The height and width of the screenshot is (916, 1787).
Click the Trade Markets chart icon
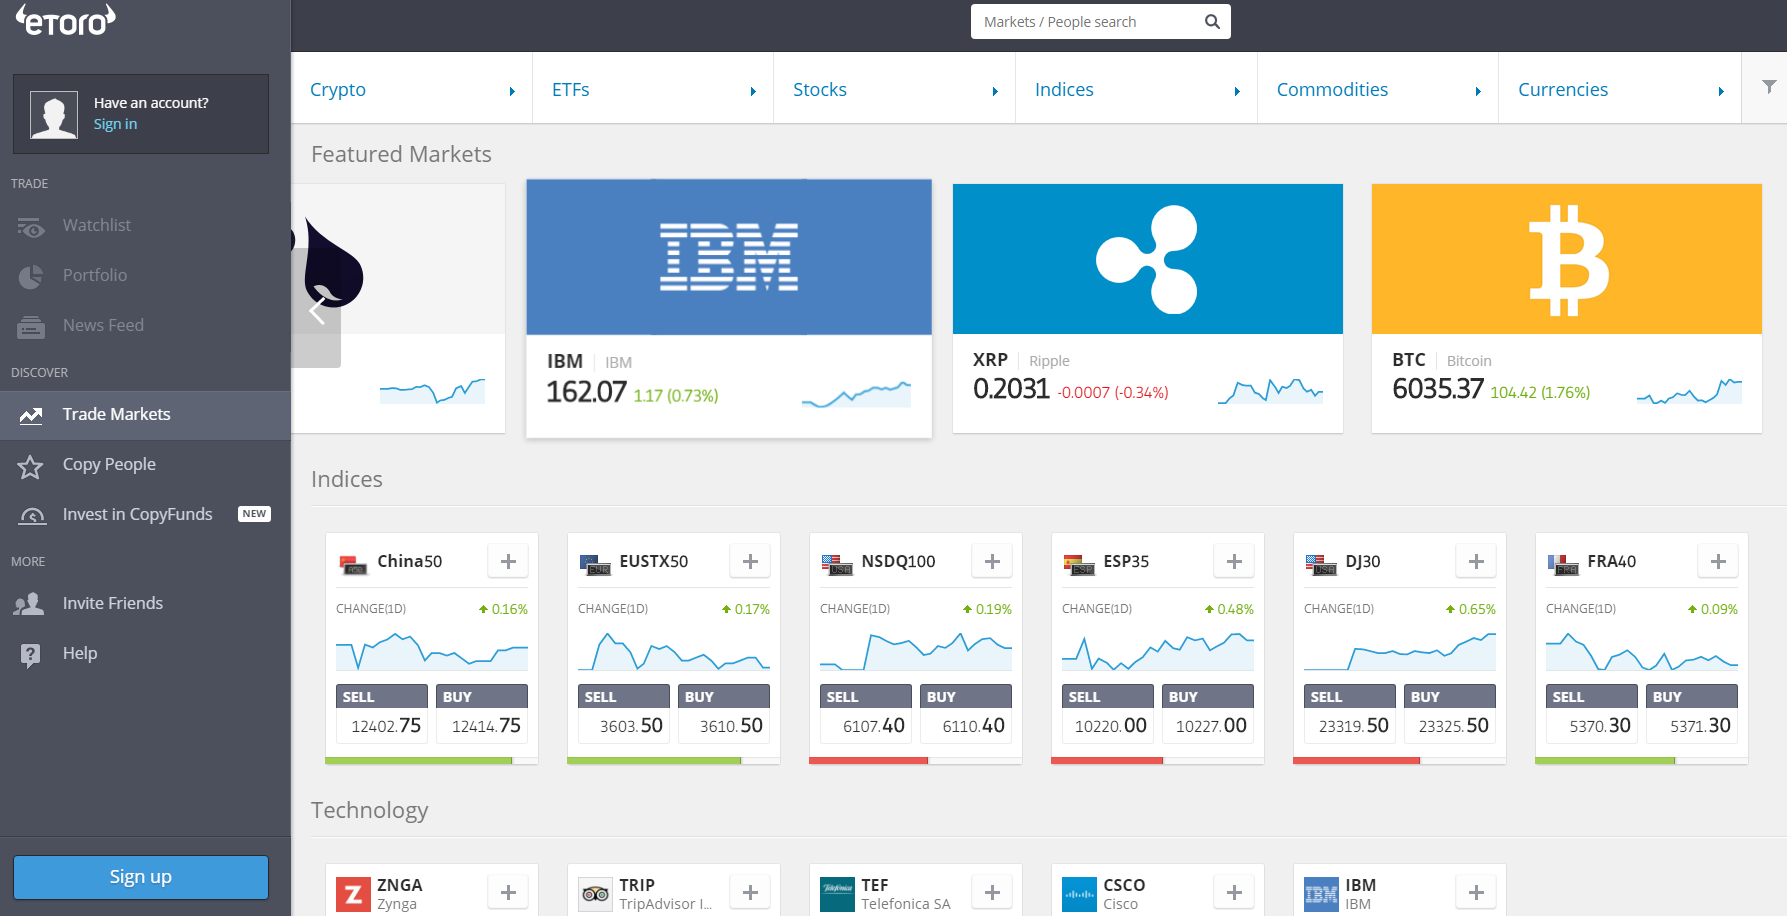click(x=31, y=415)
